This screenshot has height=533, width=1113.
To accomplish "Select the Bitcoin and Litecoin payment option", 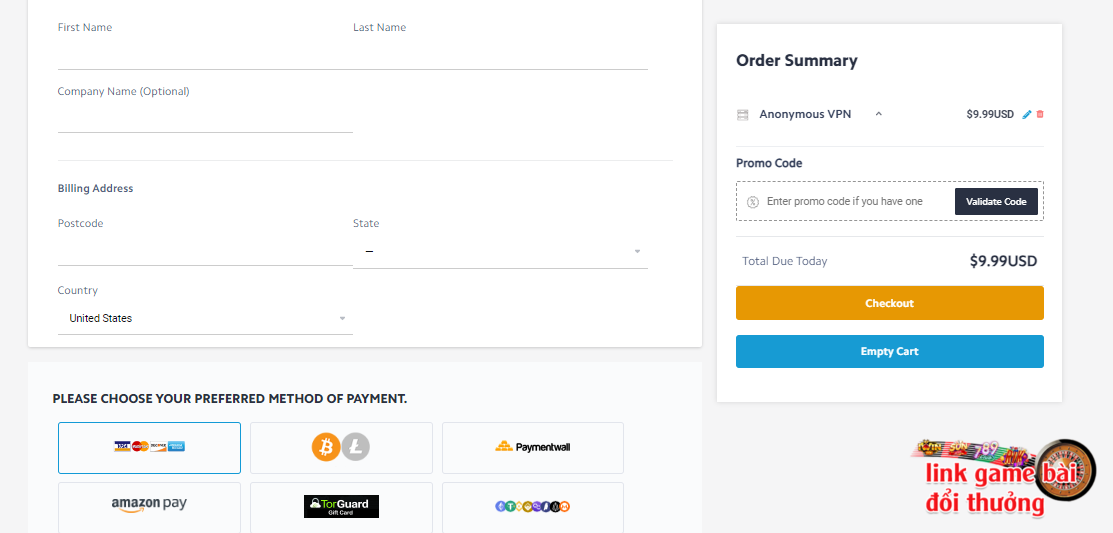I will pos(341,448).
